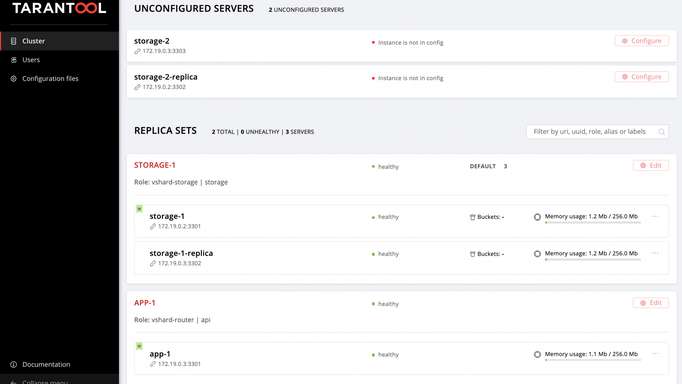The width and height of the screenshot is (682, 384).
Task: Click the Configuration files gear icon
Action: click(x=13, y=78)
